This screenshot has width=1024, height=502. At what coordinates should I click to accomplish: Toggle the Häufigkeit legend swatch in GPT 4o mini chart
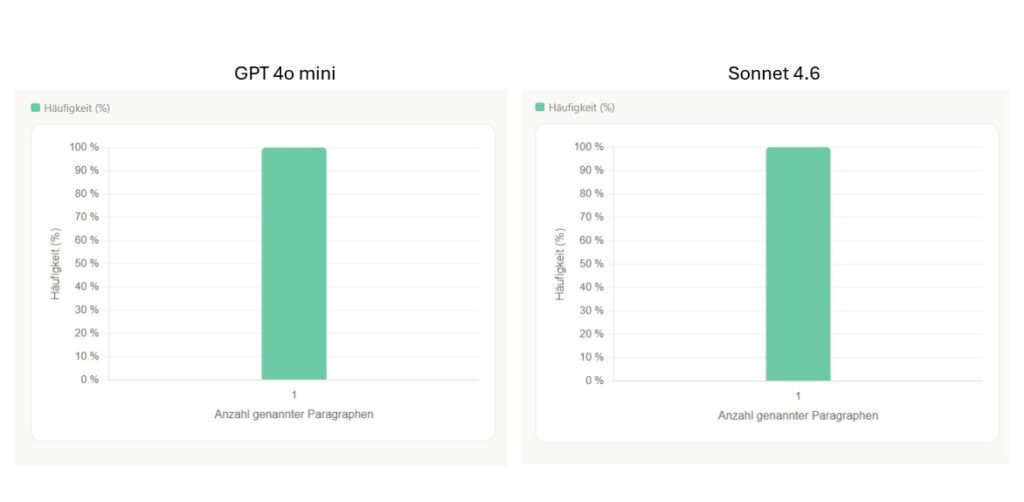(36, 108)
